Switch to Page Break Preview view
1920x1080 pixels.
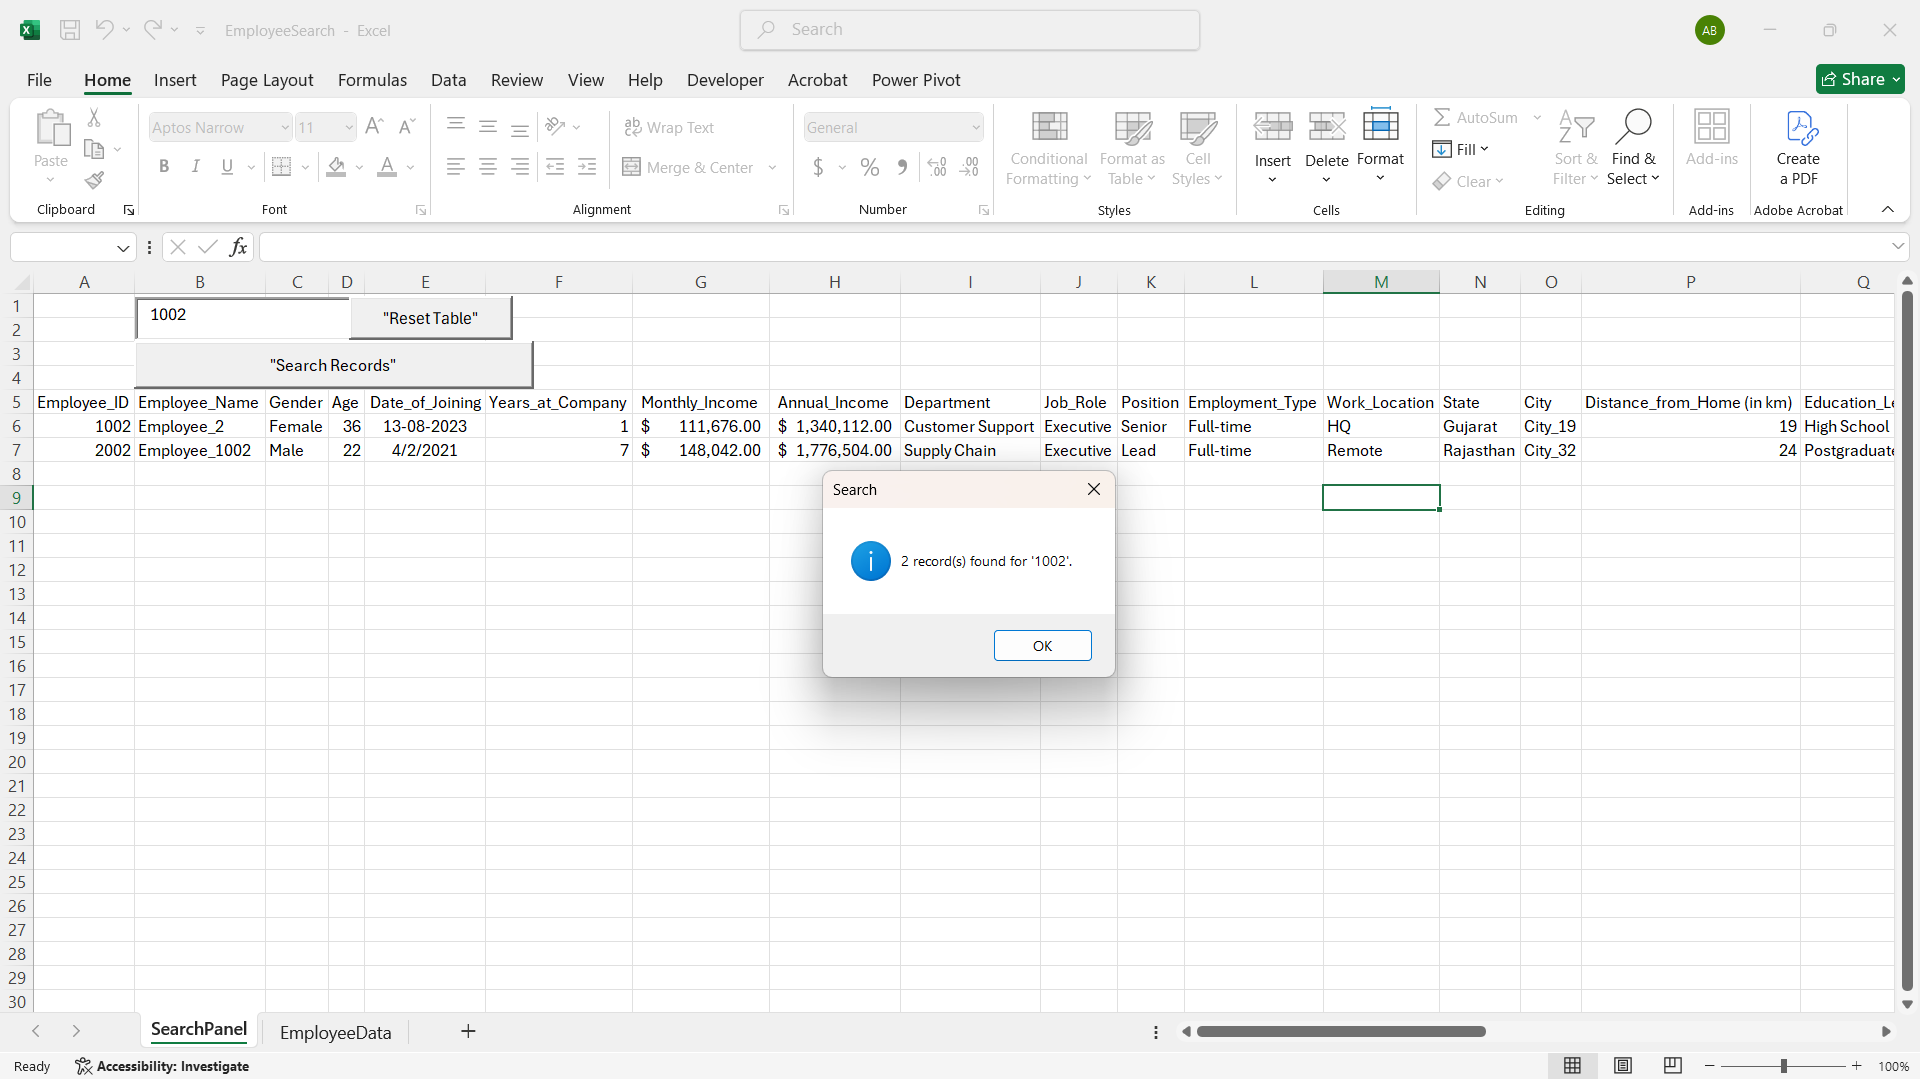click(1672, 1066)
